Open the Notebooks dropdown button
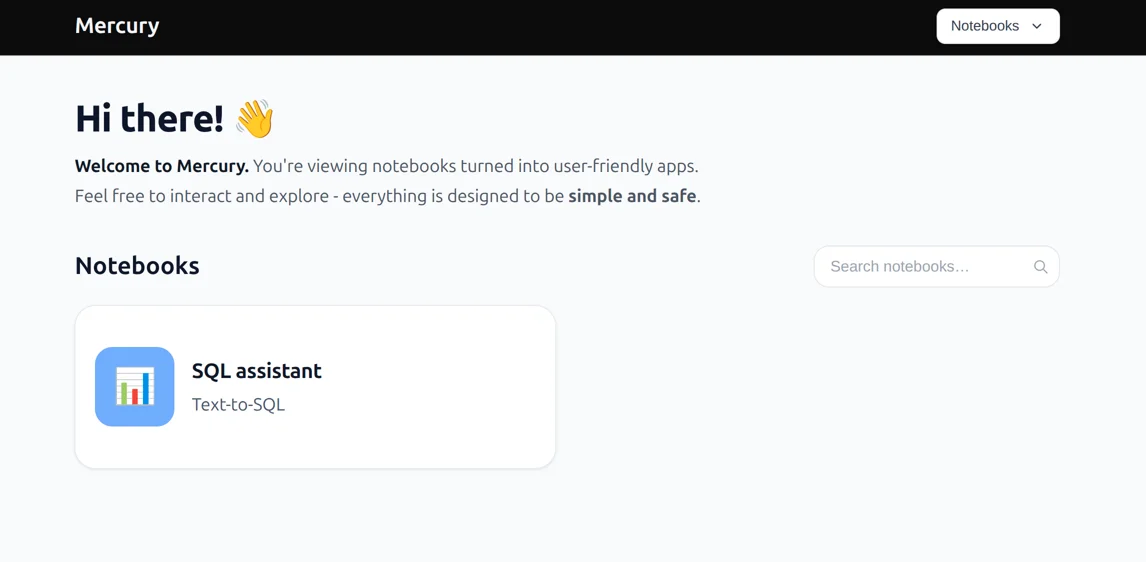This screenshot has width=1146, height=562. pos(997,26)
